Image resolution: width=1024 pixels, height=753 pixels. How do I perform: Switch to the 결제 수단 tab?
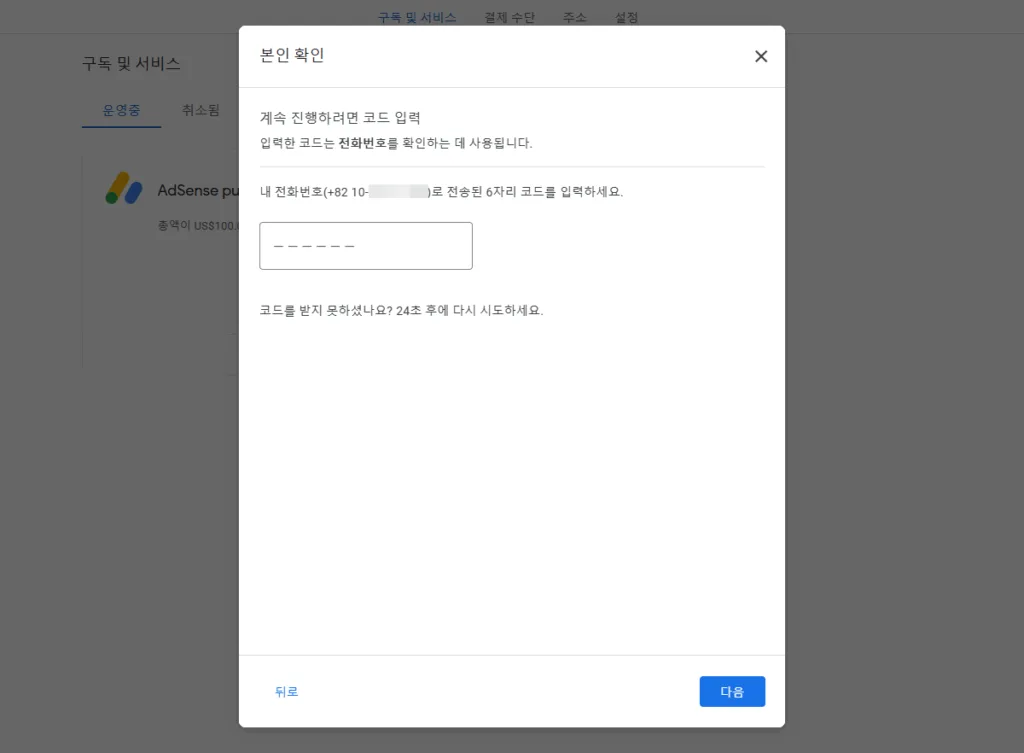click(509, 18)
